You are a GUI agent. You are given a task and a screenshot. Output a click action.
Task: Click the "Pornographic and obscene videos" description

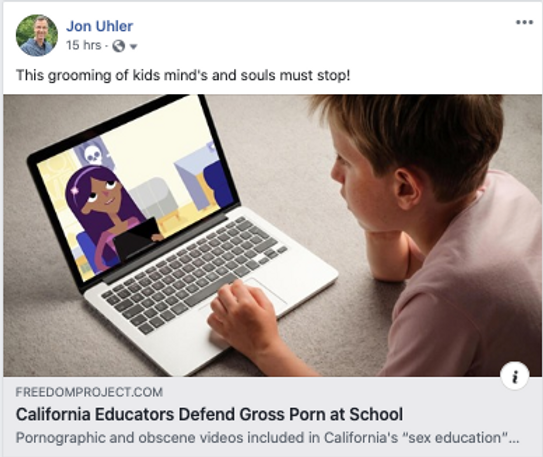click(267, 438)
